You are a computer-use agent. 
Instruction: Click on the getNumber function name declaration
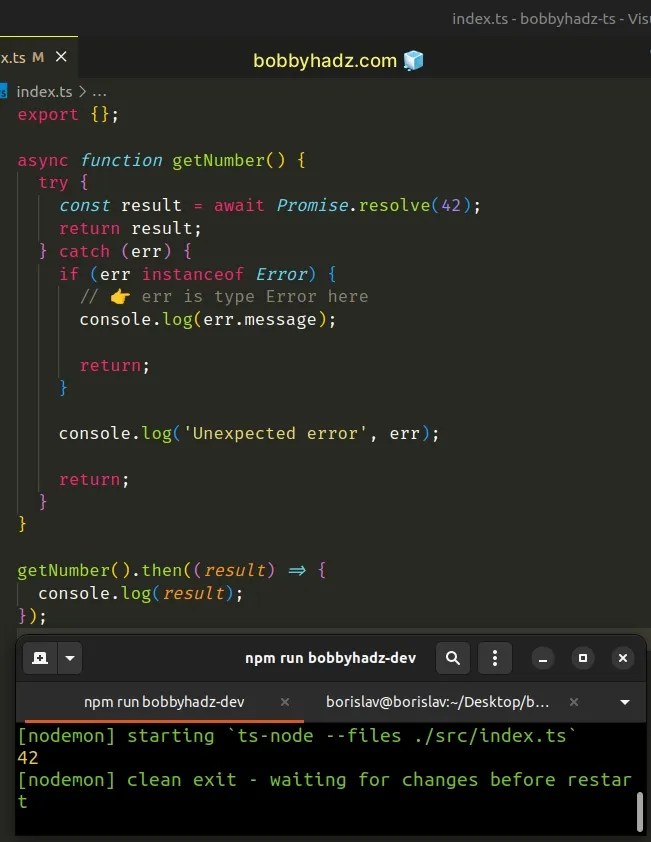(218, 160)
